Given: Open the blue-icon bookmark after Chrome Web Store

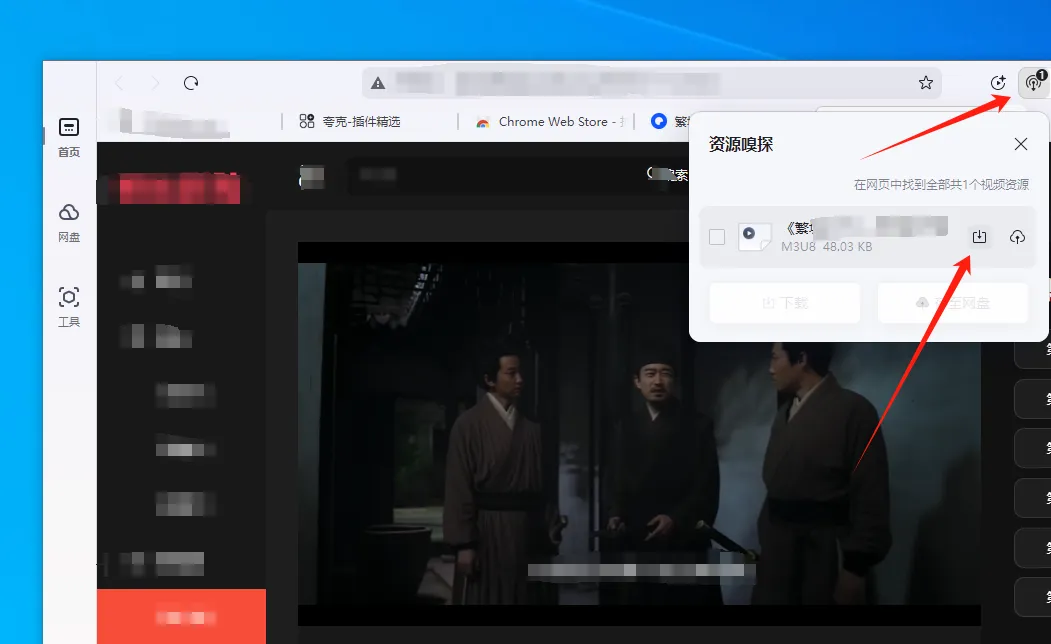Looking at the screenshot, I should (x=670, y=121).
